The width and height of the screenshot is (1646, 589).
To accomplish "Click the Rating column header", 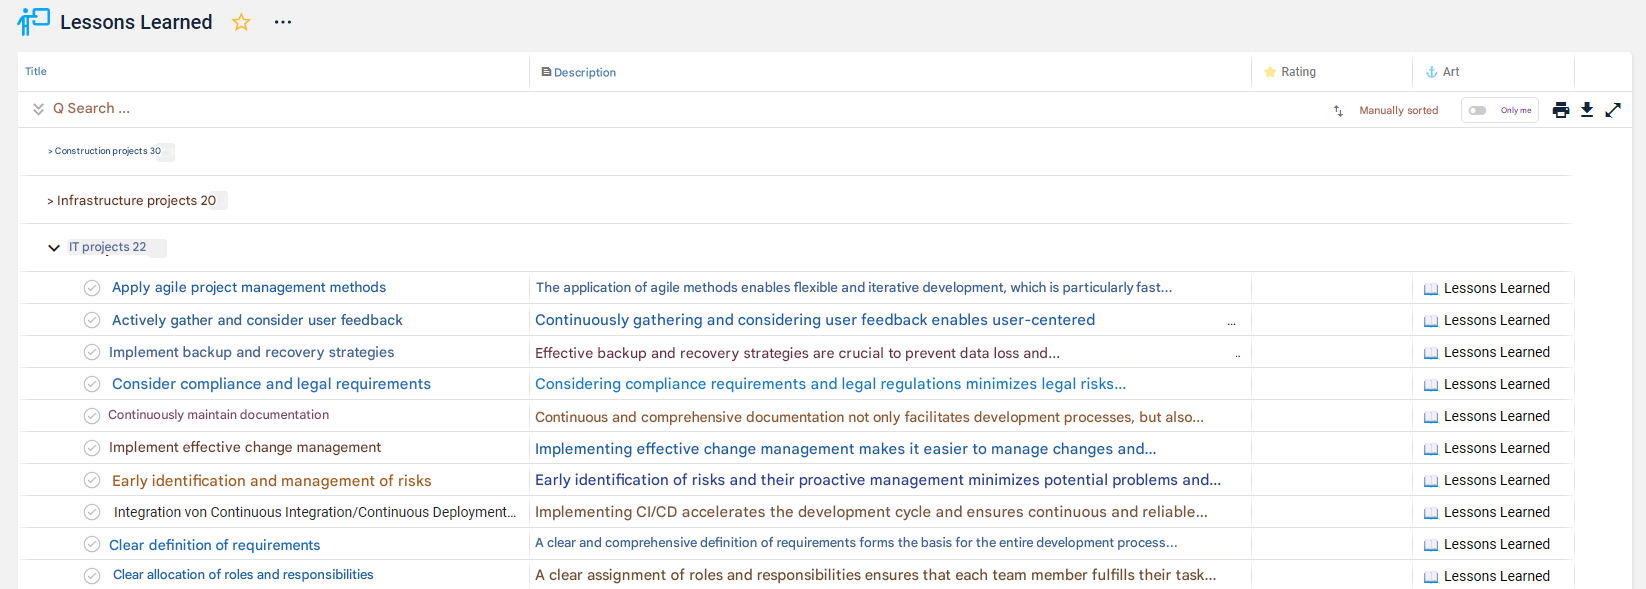I will (x=1297, y=72).
